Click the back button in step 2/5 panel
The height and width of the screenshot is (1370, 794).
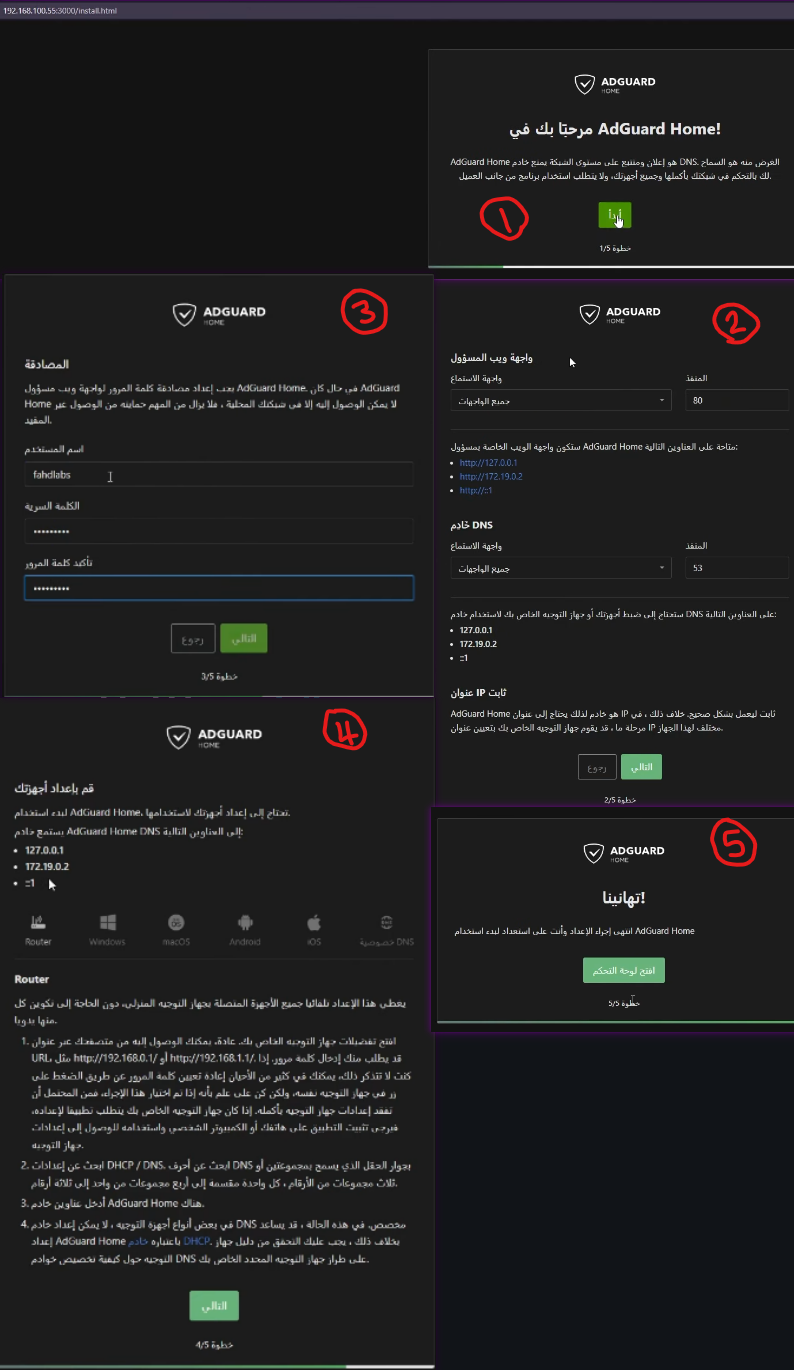coord(597,767)
